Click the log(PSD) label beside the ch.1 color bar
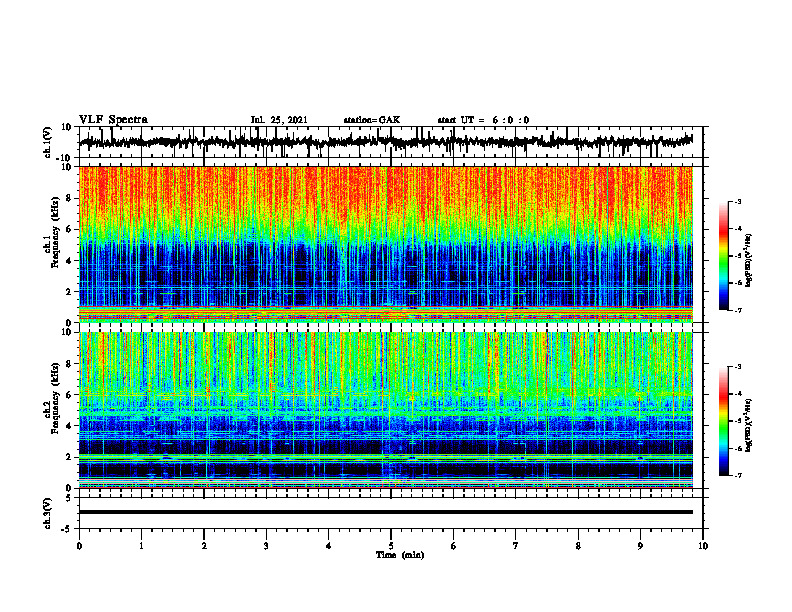The height and width of the screenshot is (612, 792). click(x=749, y=260)
